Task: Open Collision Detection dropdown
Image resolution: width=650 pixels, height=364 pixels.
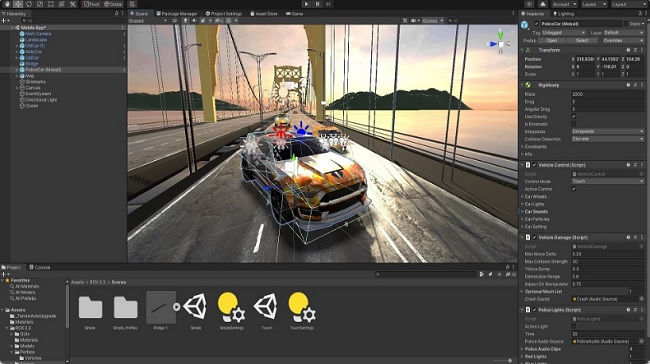Action: tap(608, 139)
